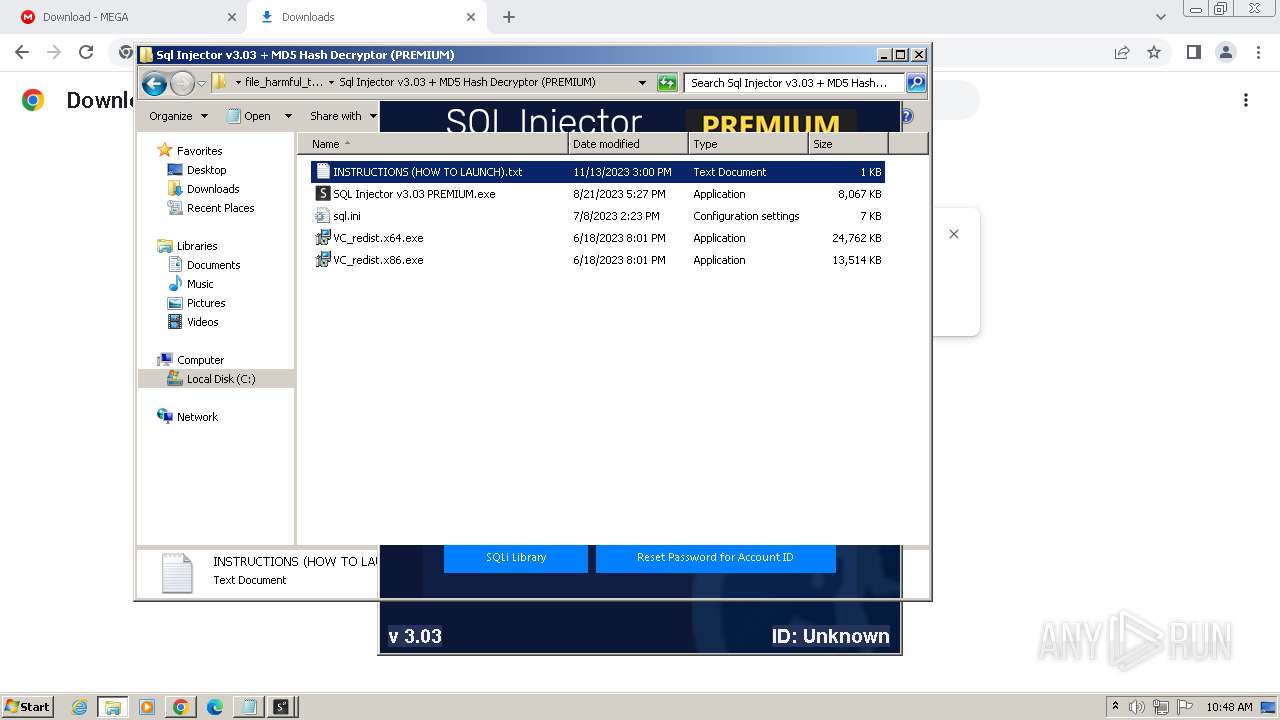Click the Explorer help question-mark icon
This screenshot has width=1280, height=720.
pyautogui.click(x=907, y=116)
